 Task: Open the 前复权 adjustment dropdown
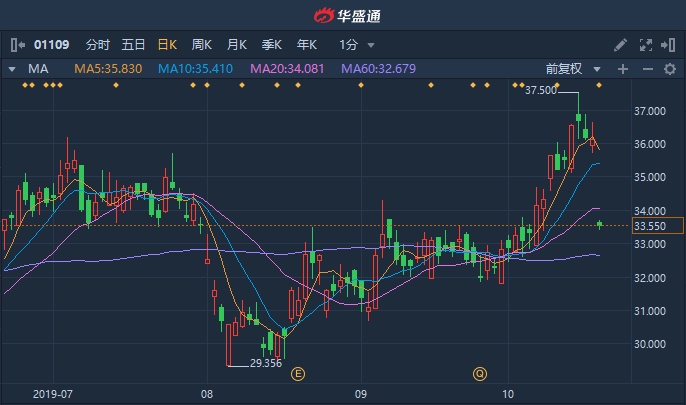point(574,69)
